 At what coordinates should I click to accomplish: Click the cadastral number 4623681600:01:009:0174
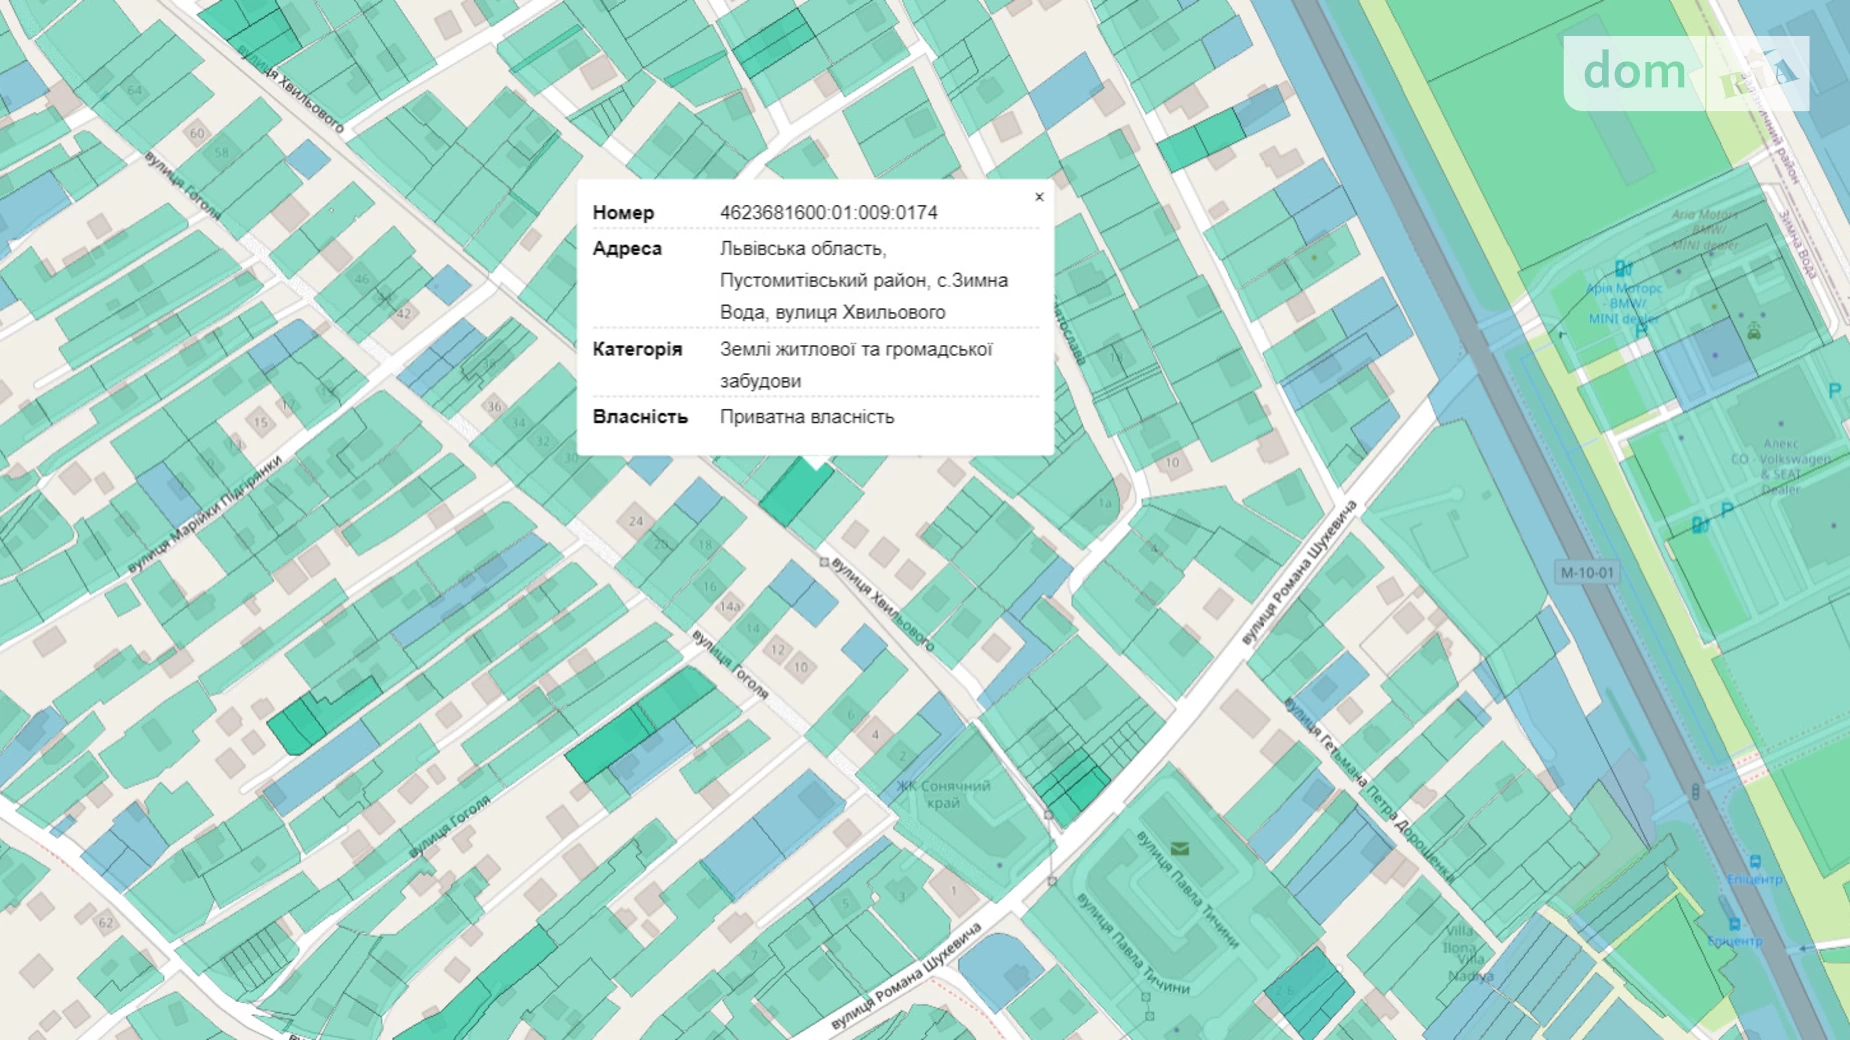pos(828,213)
